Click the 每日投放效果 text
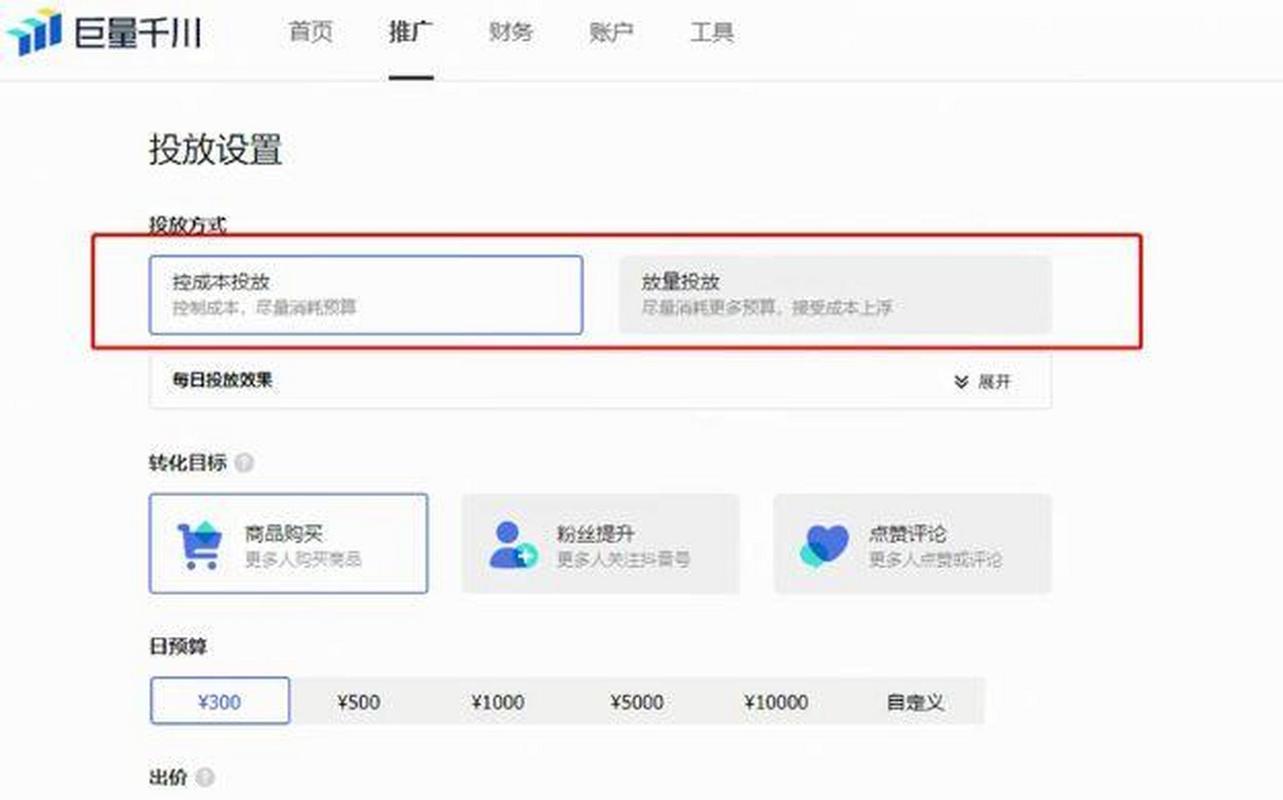Screen dimensions: 1283x800 (x=222, y=381)
